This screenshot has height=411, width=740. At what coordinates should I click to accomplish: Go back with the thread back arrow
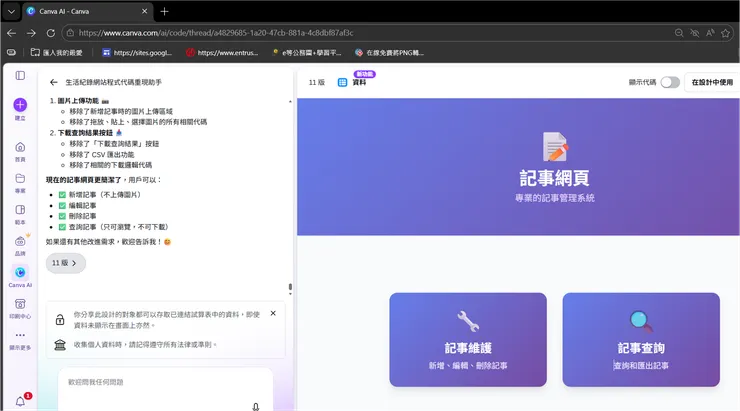pos(53,82)
